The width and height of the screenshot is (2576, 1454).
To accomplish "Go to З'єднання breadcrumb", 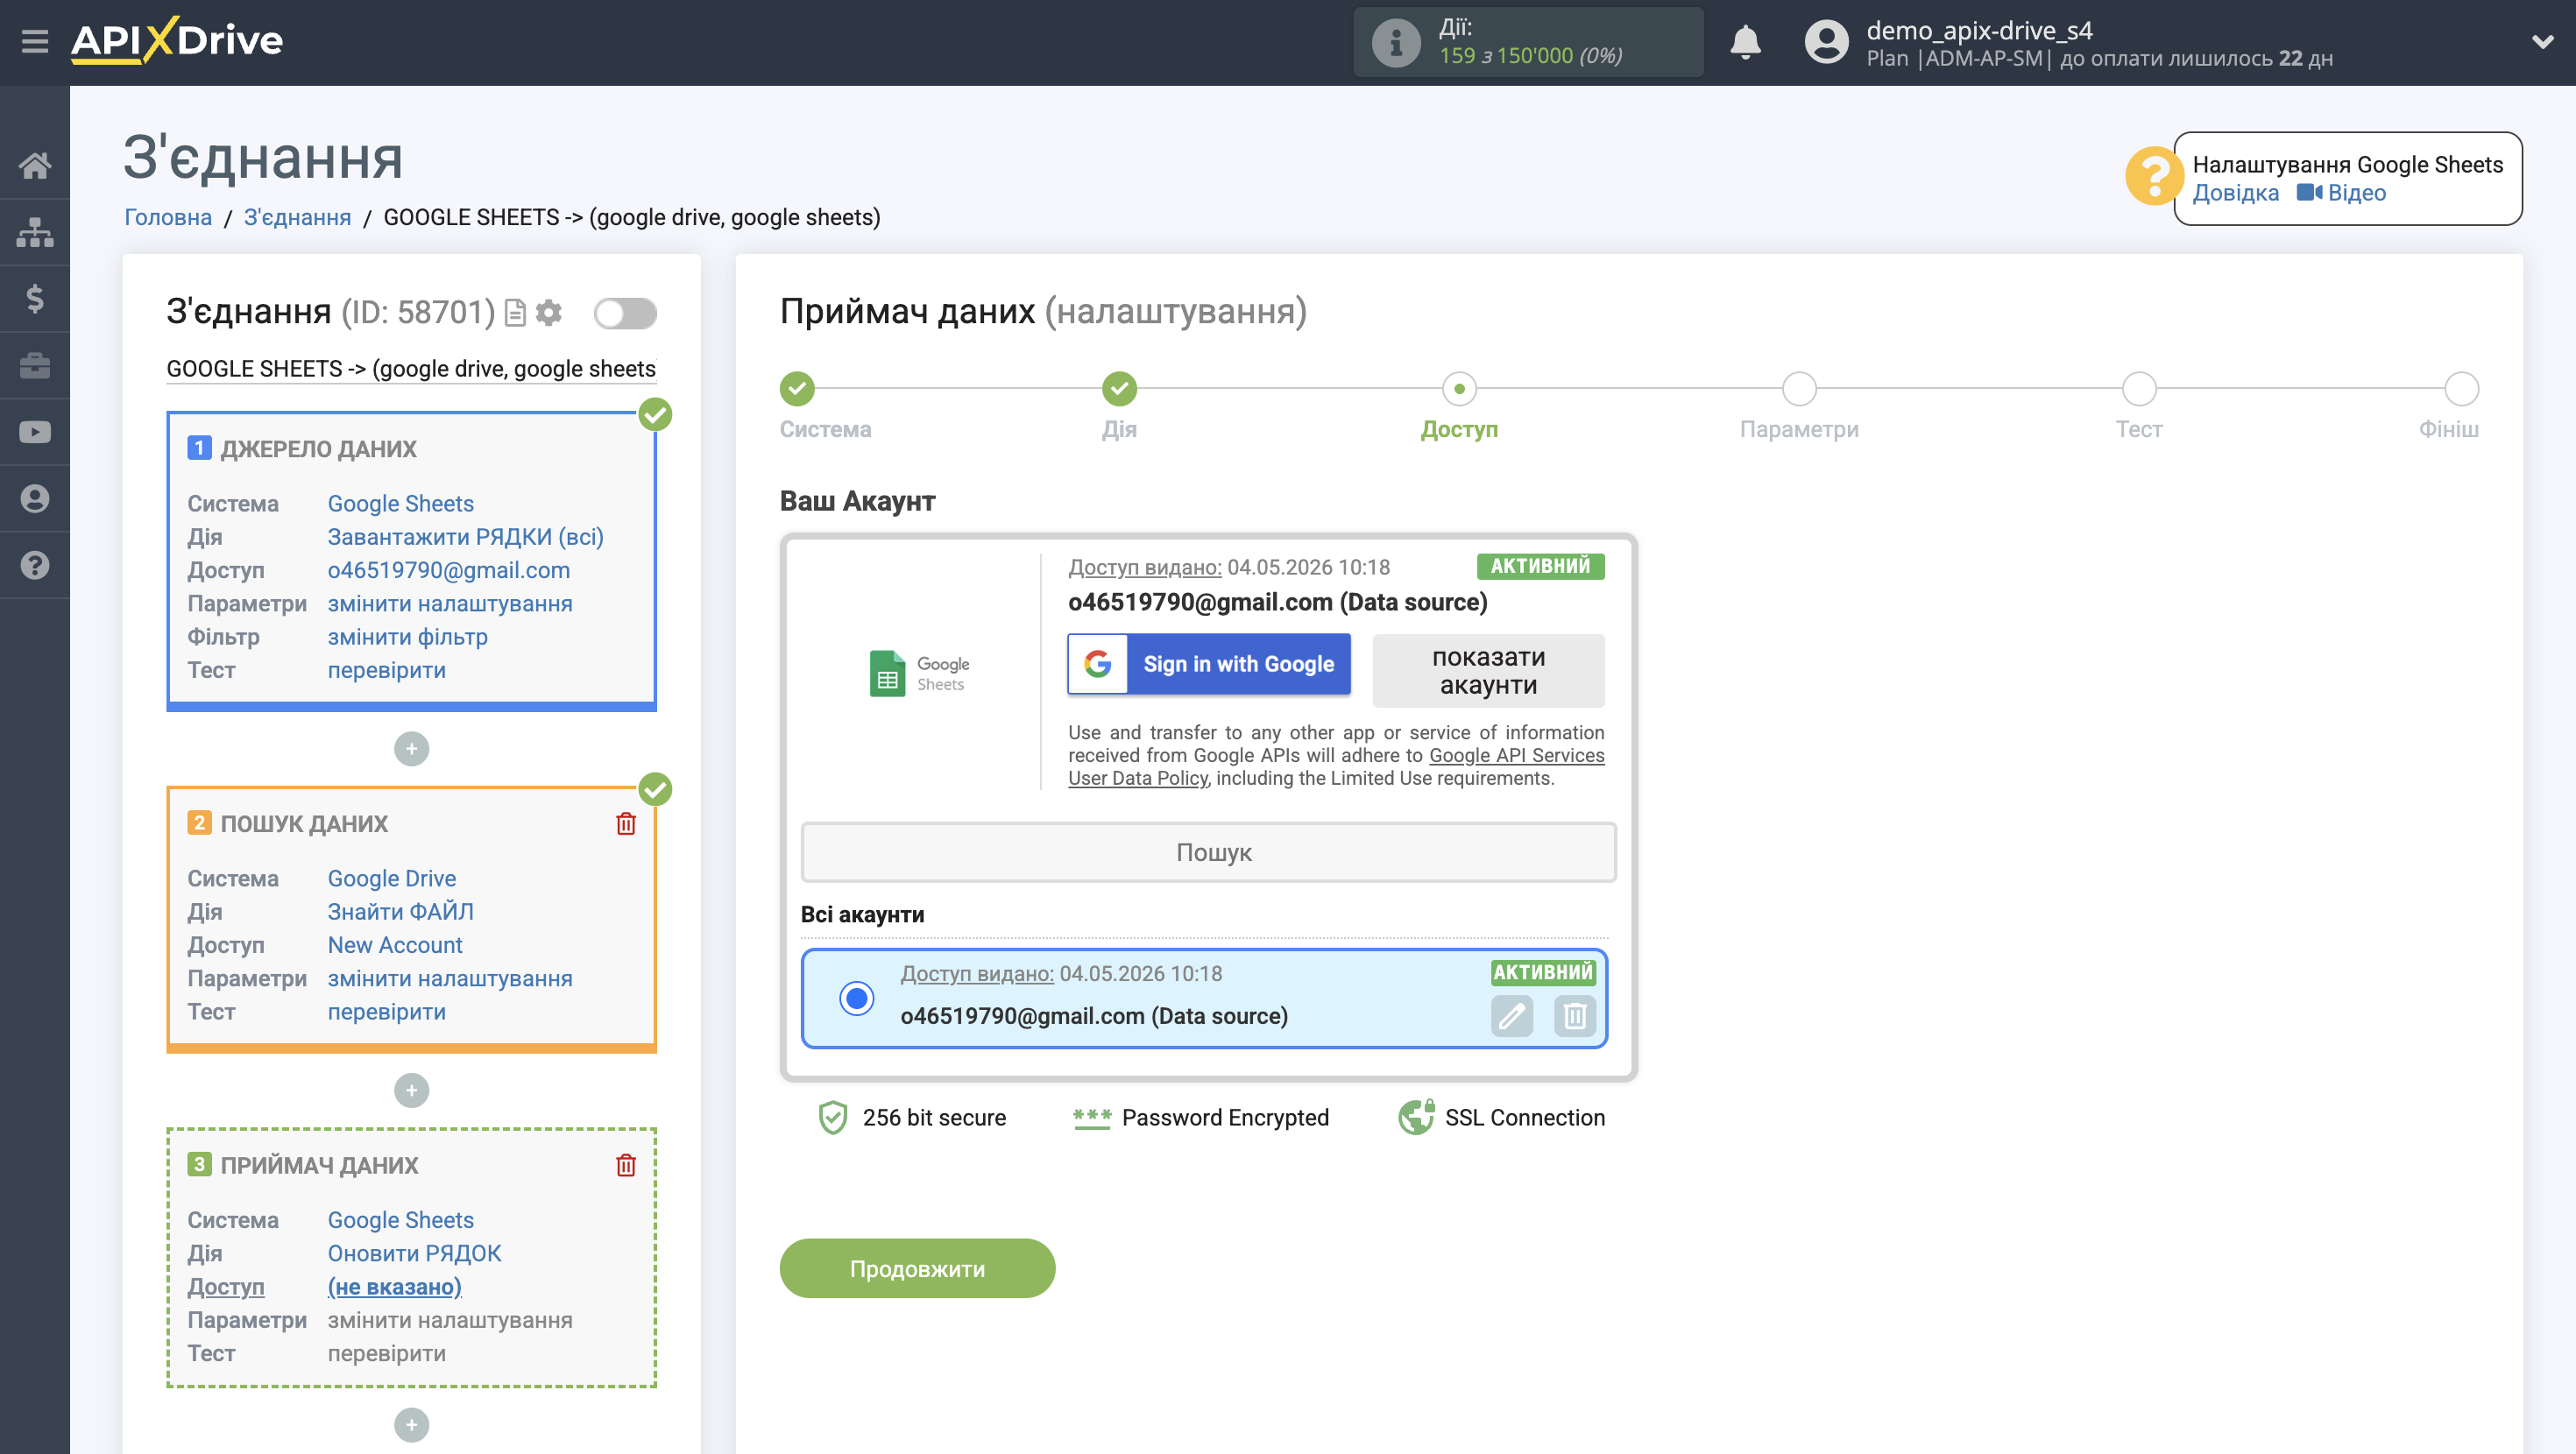I will 297,217.
